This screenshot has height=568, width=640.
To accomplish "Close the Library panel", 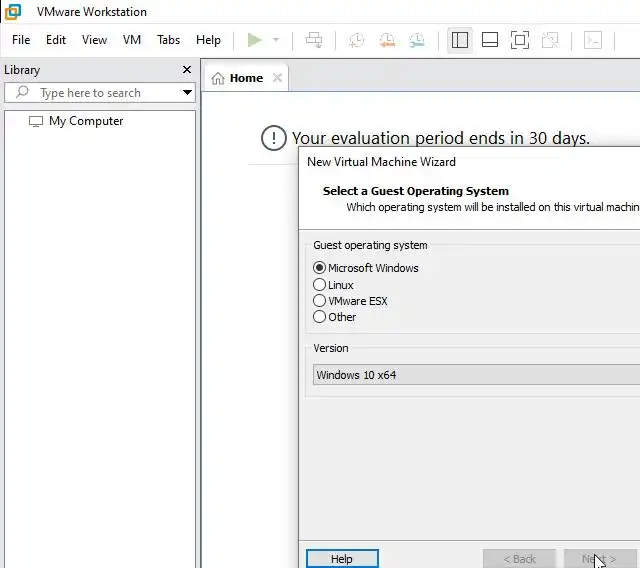I will point(187,70).
